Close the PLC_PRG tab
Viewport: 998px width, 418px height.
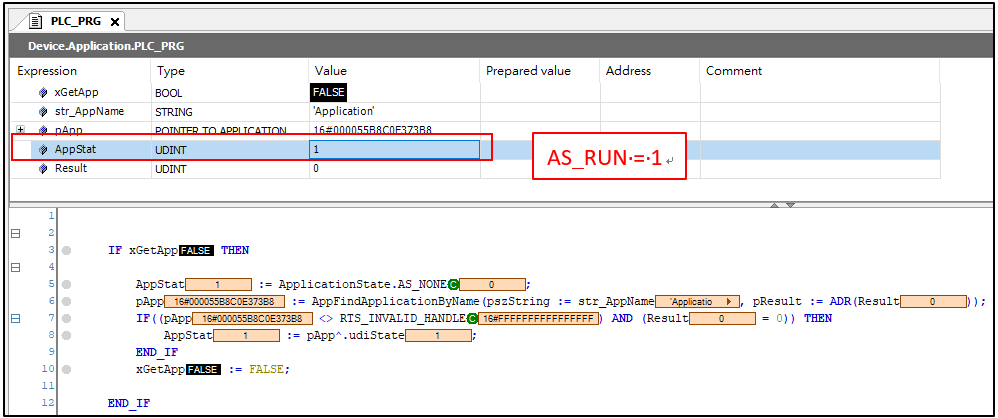114,22
